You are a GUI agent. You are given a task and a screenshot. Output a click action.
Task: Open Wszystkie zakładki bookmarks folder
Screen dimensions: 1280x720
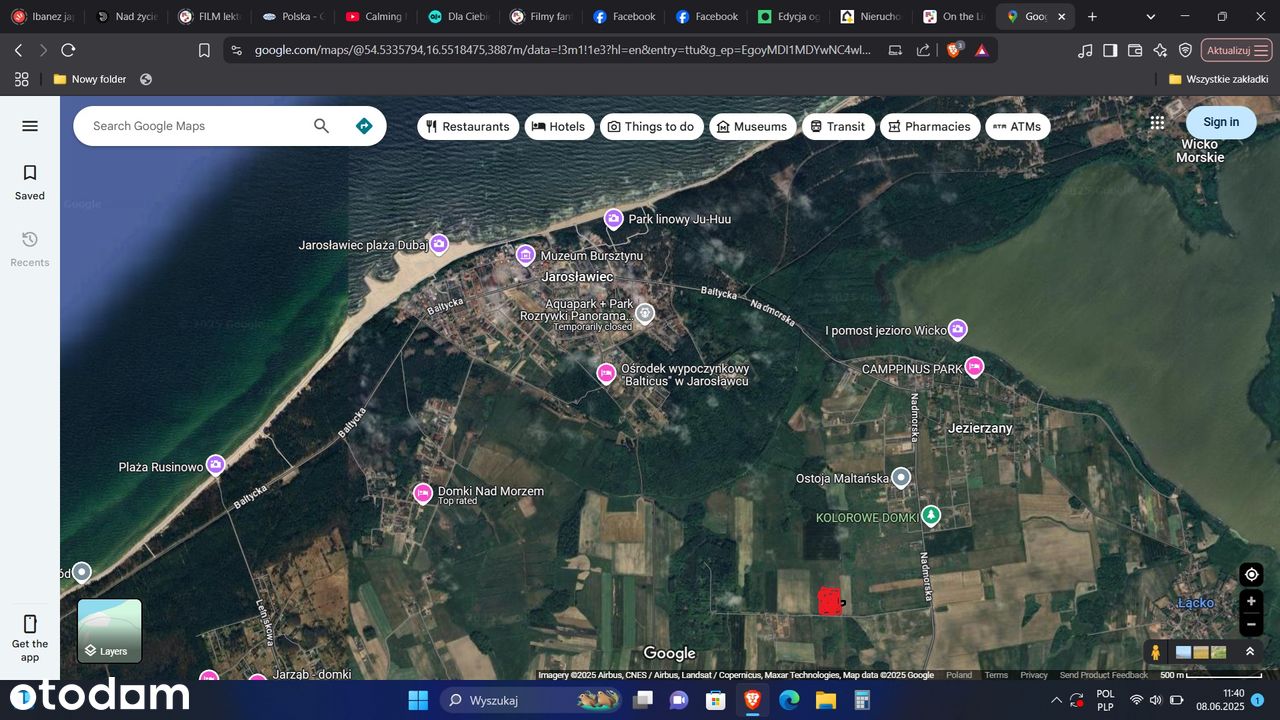1219,79
